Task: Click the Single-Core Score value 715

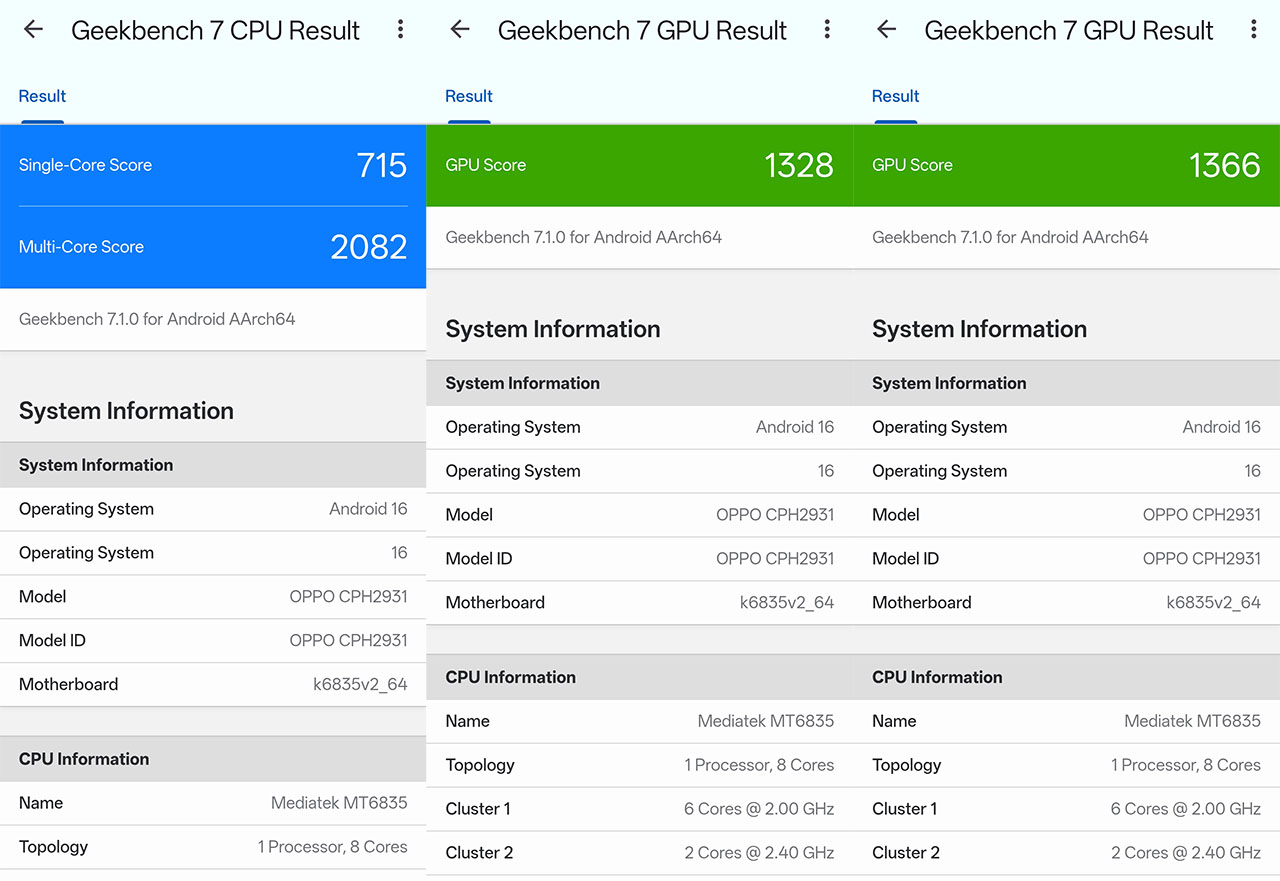Action: coord(382,165)
